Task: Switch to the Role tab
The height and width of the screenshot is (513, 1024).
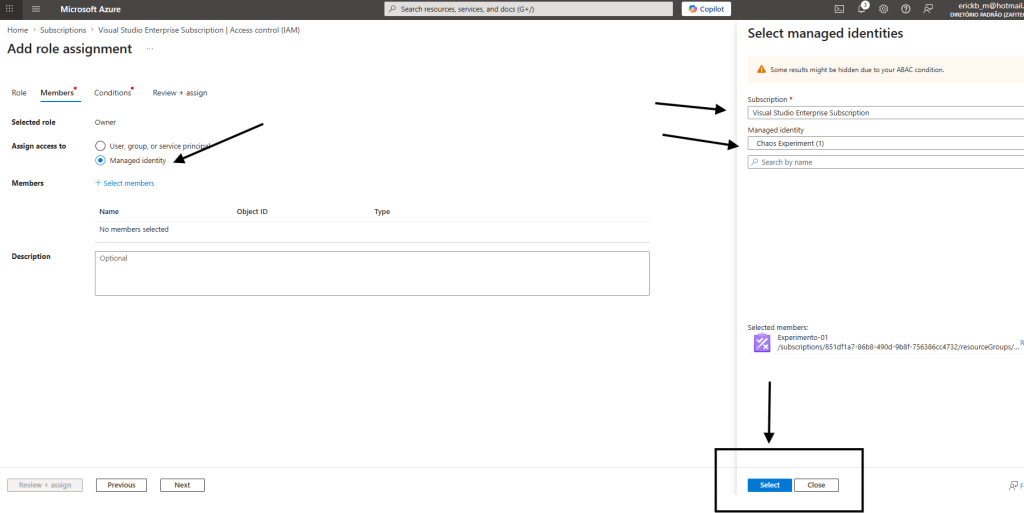Action: (19, 93)
